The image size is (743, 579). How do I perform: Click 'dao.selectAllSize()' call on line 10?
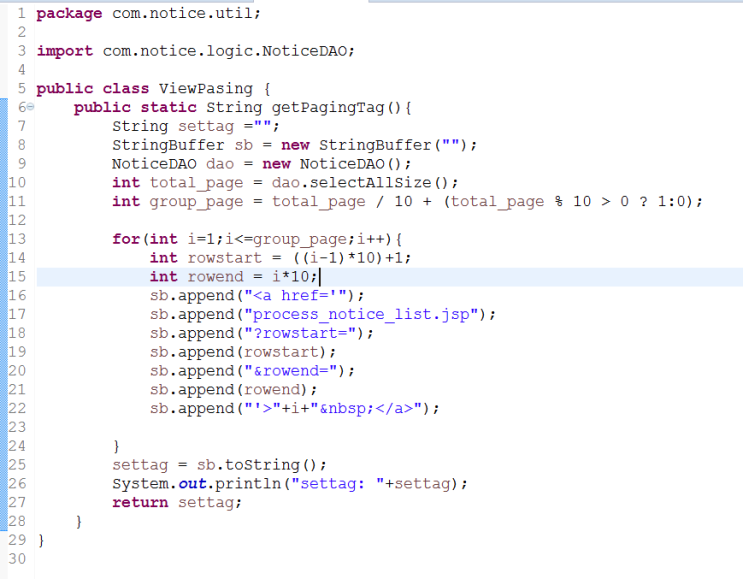(360, 182)
